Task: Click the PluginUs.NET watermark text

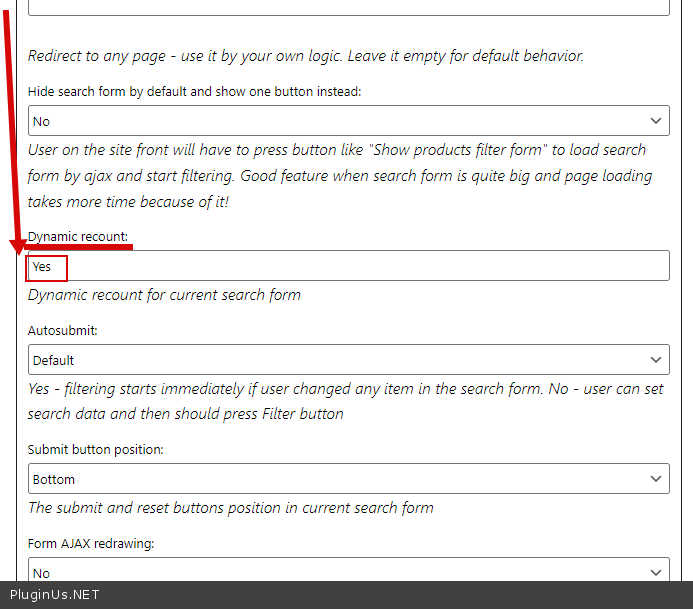Action: (55, 595)
